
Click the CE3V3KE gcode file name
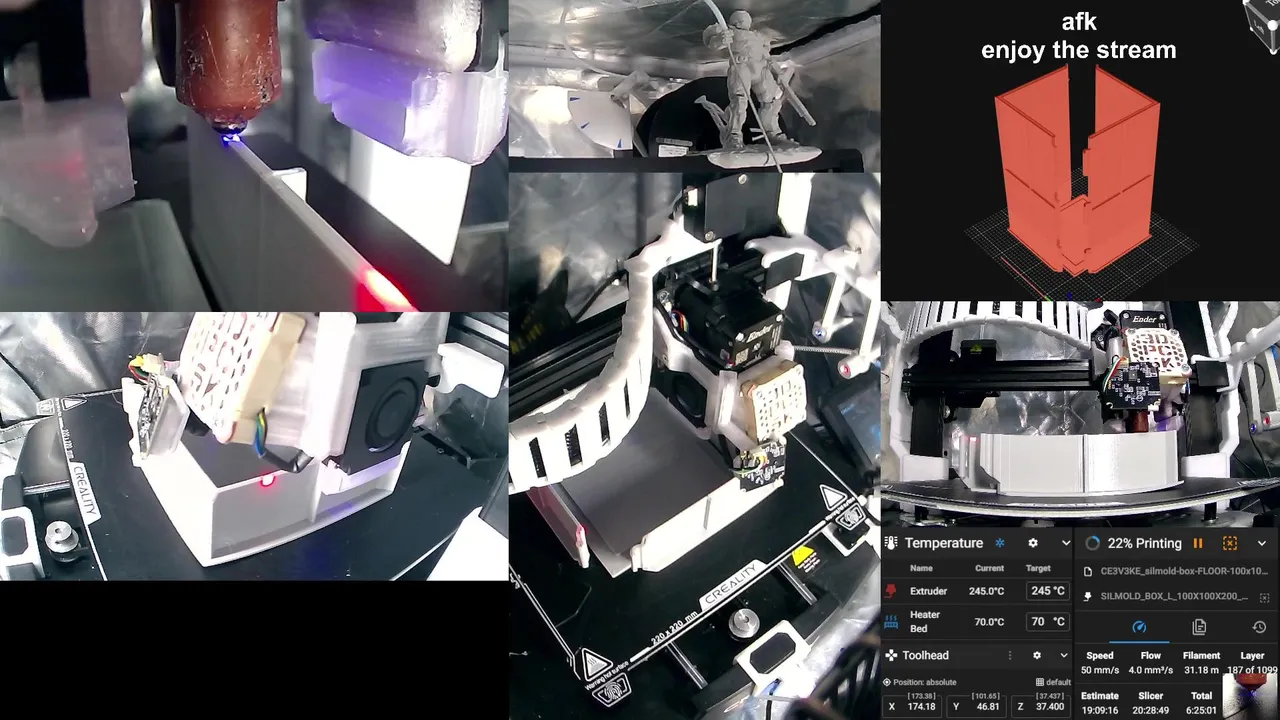pos(1183,572)
